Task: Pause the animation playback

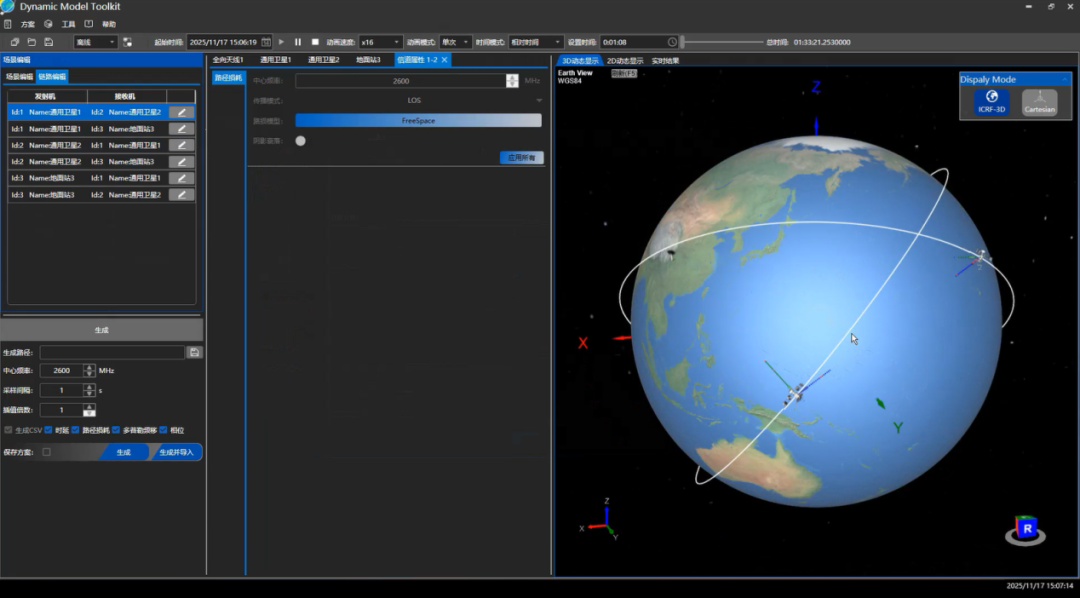Action: 298,42
